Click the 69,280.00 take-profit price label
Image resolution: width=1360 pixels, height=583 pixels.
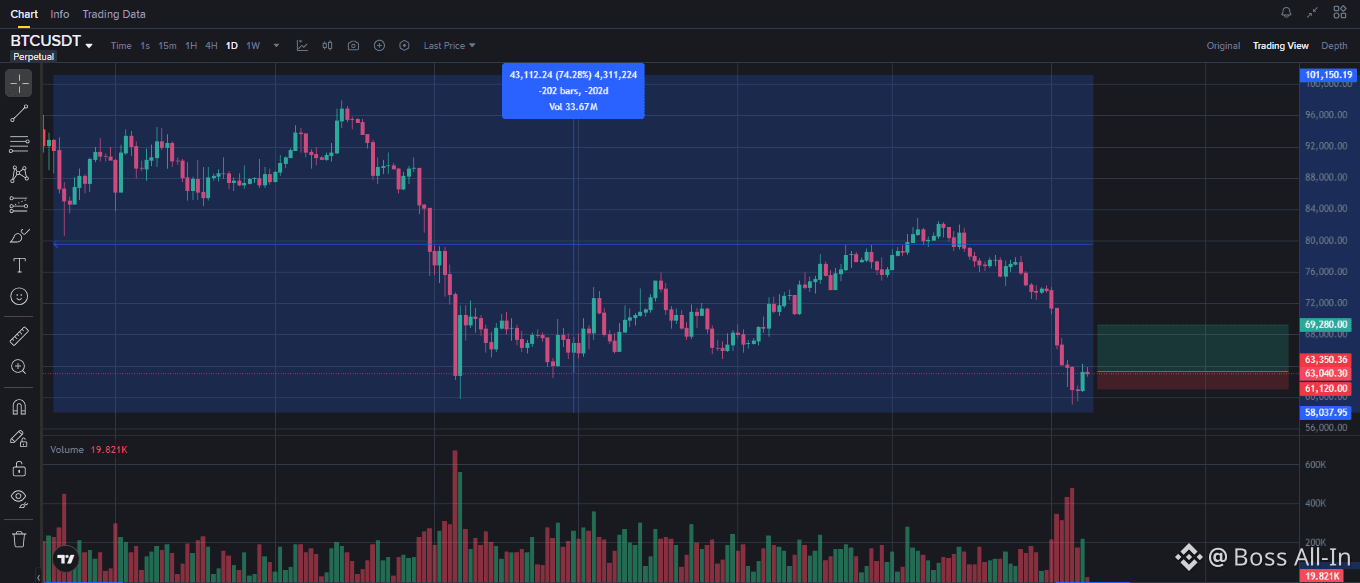tap(1327, 325)
